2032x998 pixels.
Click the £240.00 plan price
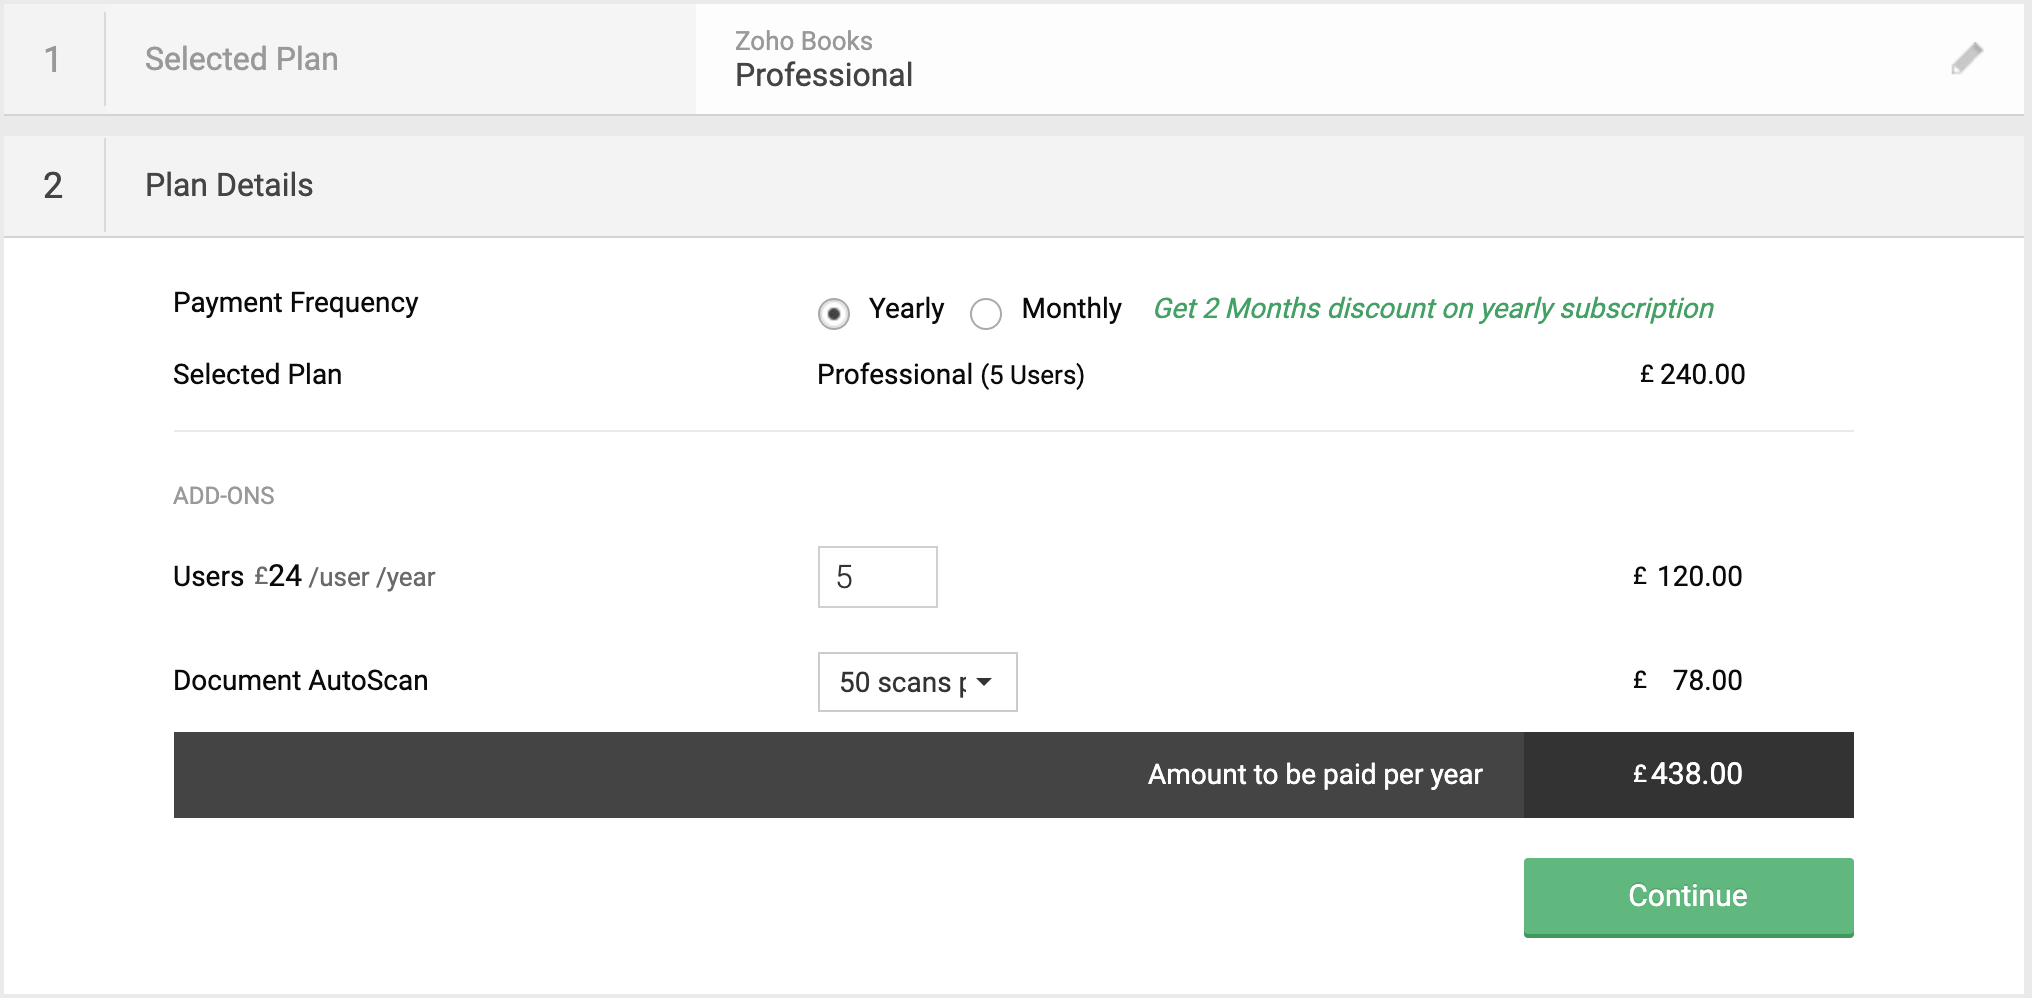tap(1692, 375)
